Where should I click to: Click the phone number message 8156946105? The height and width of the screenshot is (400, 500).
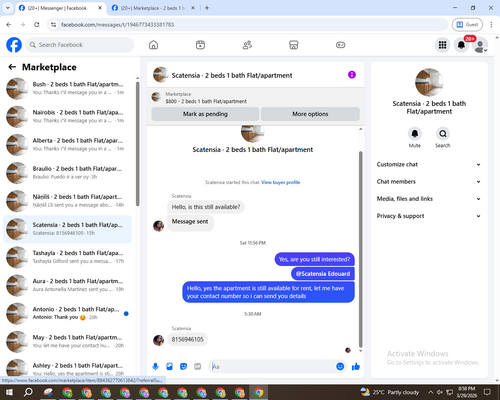coord(187,339)
